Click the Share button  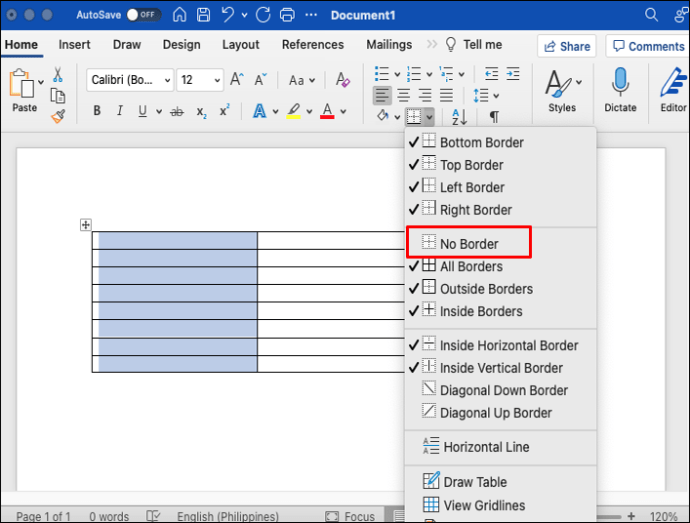566,46
